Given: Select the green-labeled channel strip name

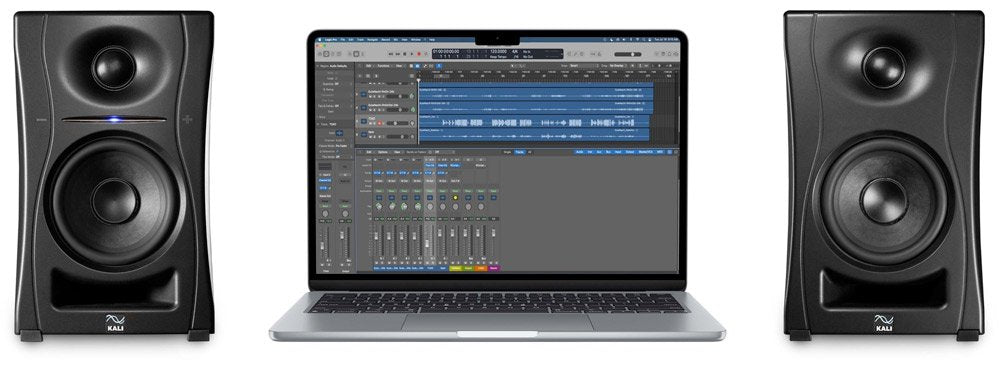Looking at the screenshot, I should tap(468, 268).
